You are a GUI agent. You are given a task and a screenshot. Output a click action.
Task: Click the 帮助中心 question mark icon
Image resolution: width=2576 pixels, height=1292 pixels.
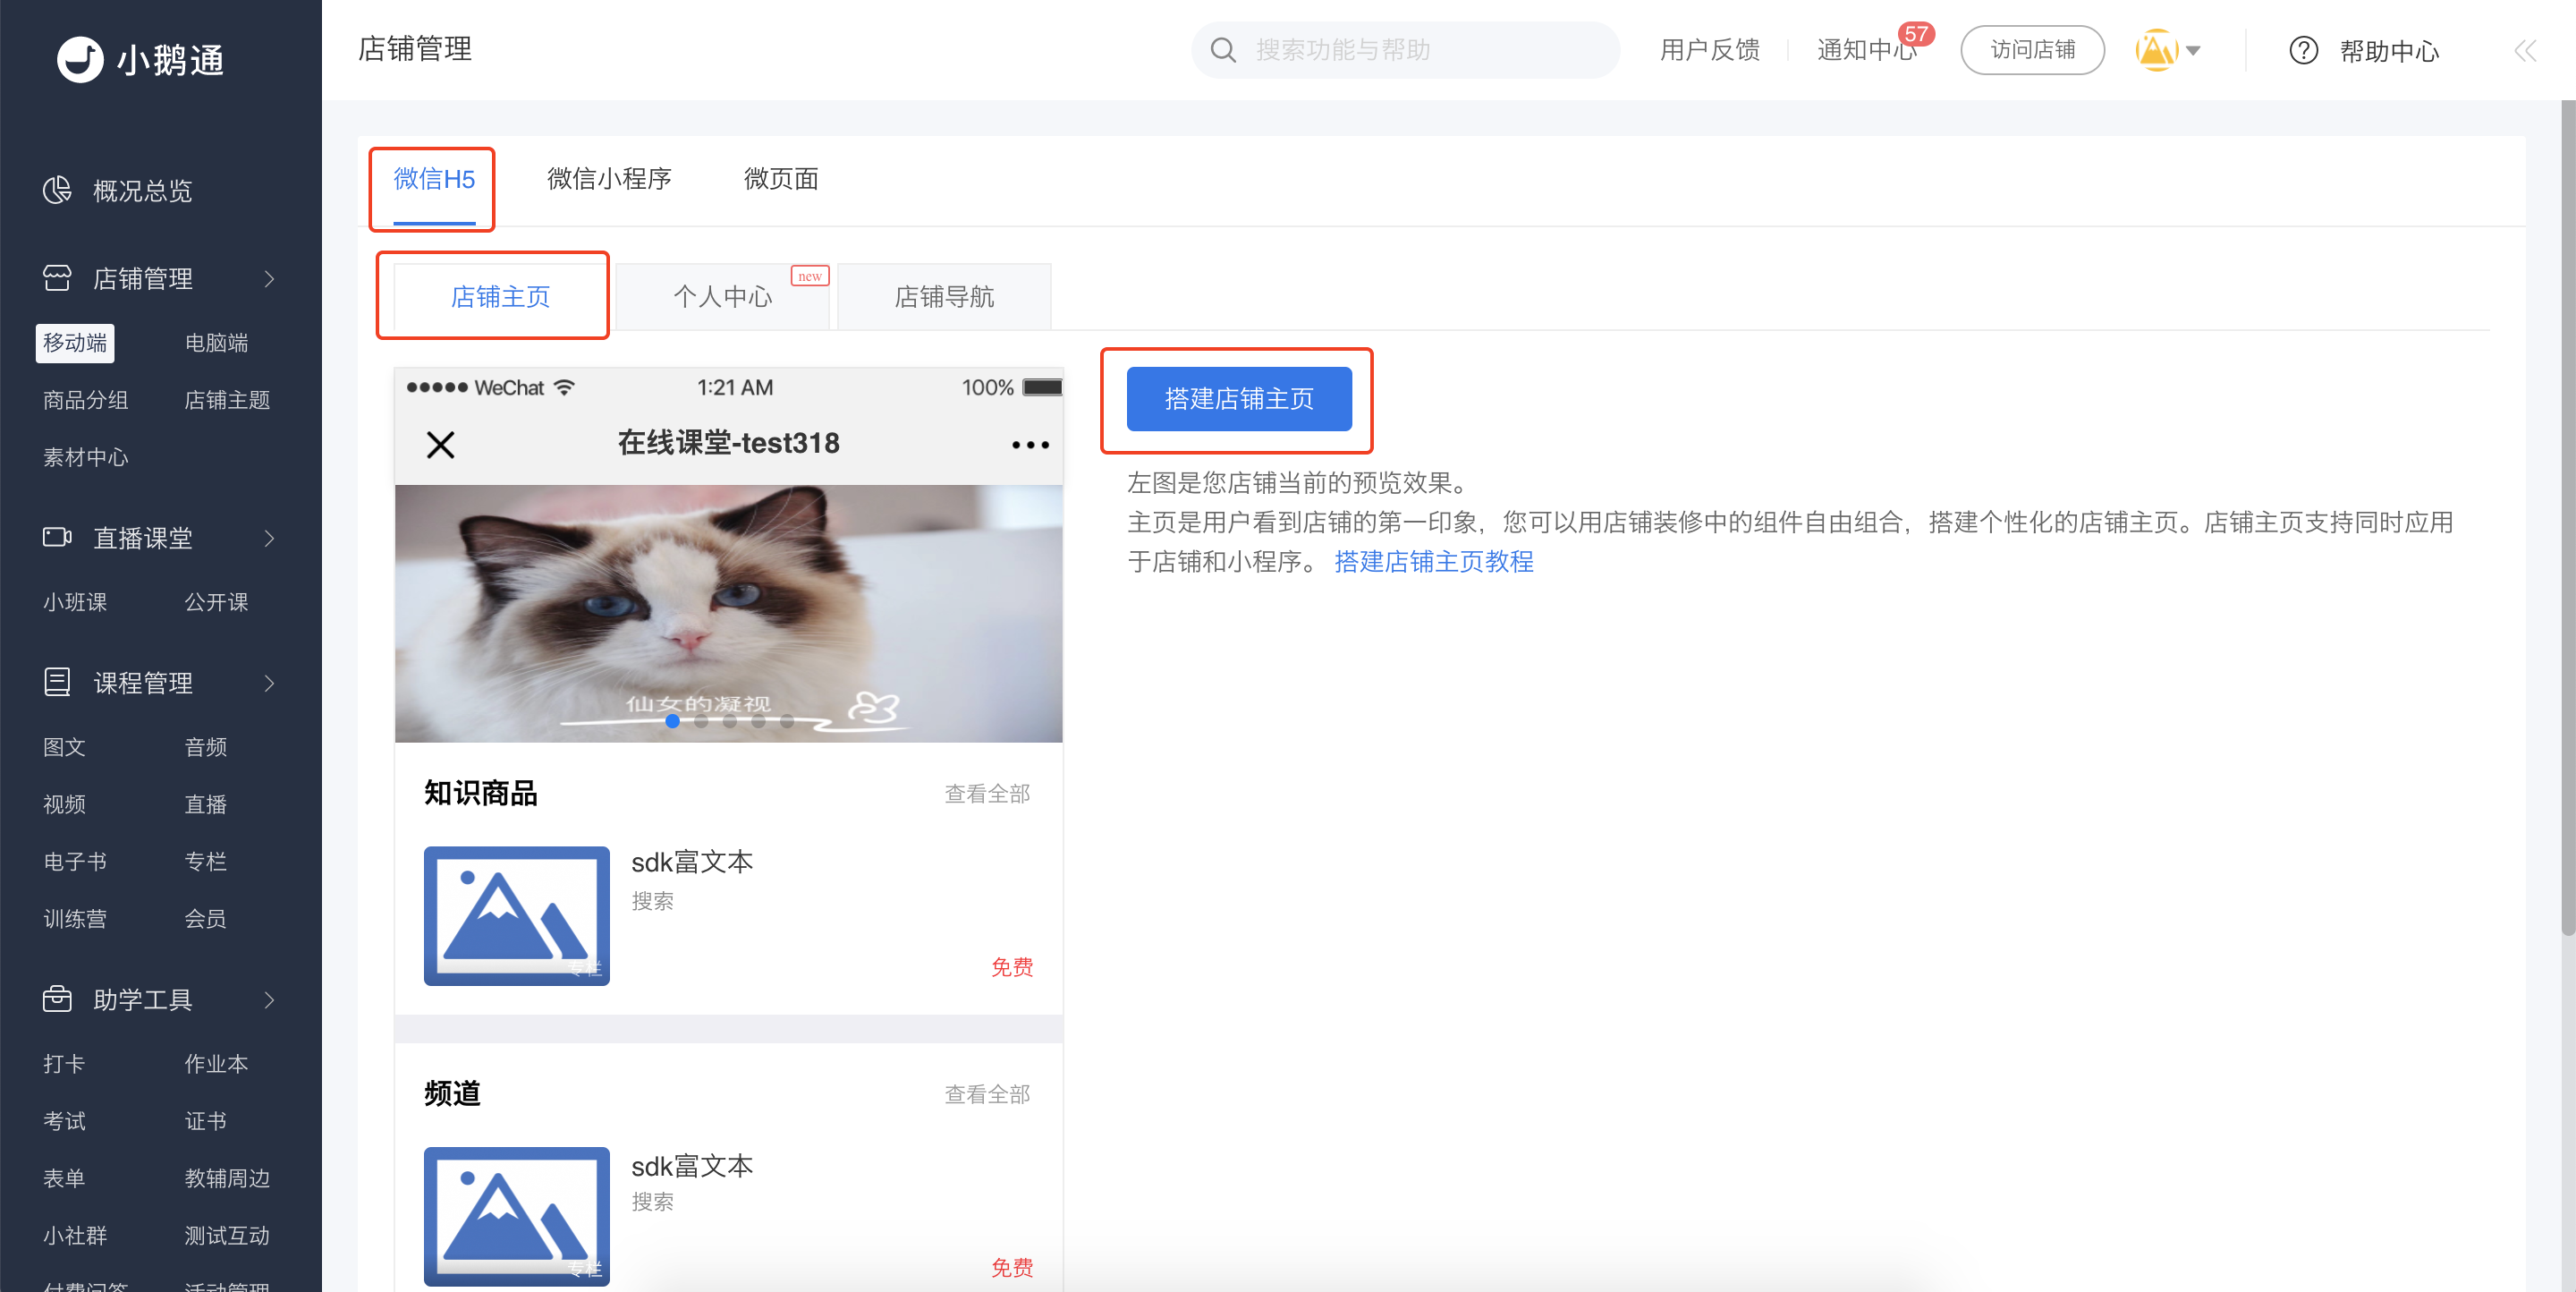(x=2303, y=50)
